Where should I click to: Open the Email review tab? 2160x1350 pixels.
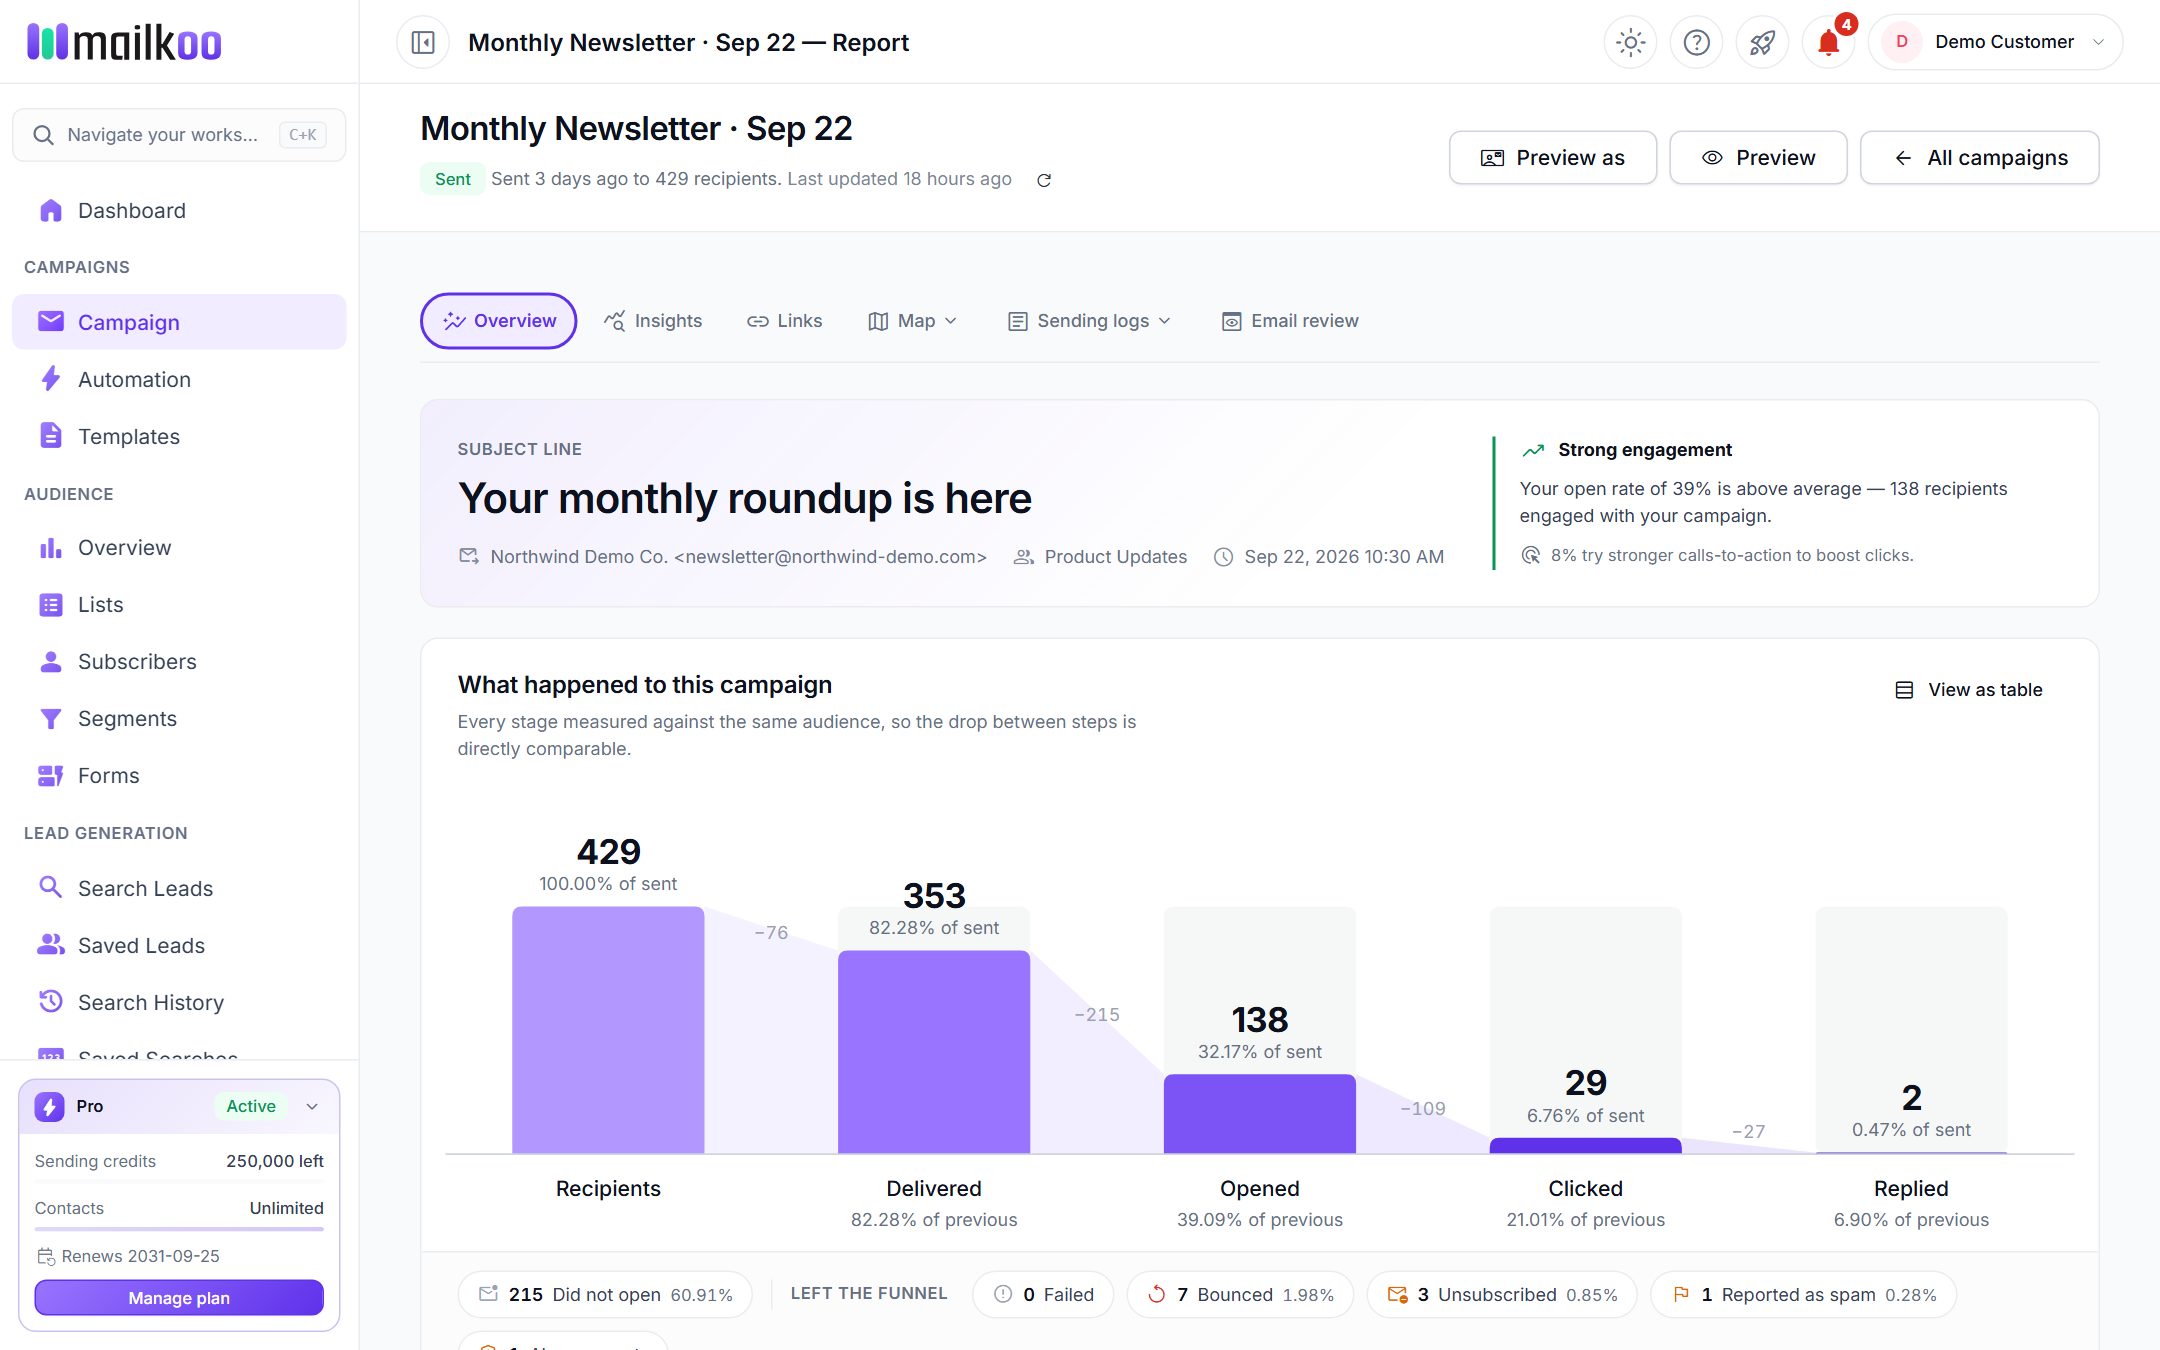pyautogui.click(x=1290, y=321)
